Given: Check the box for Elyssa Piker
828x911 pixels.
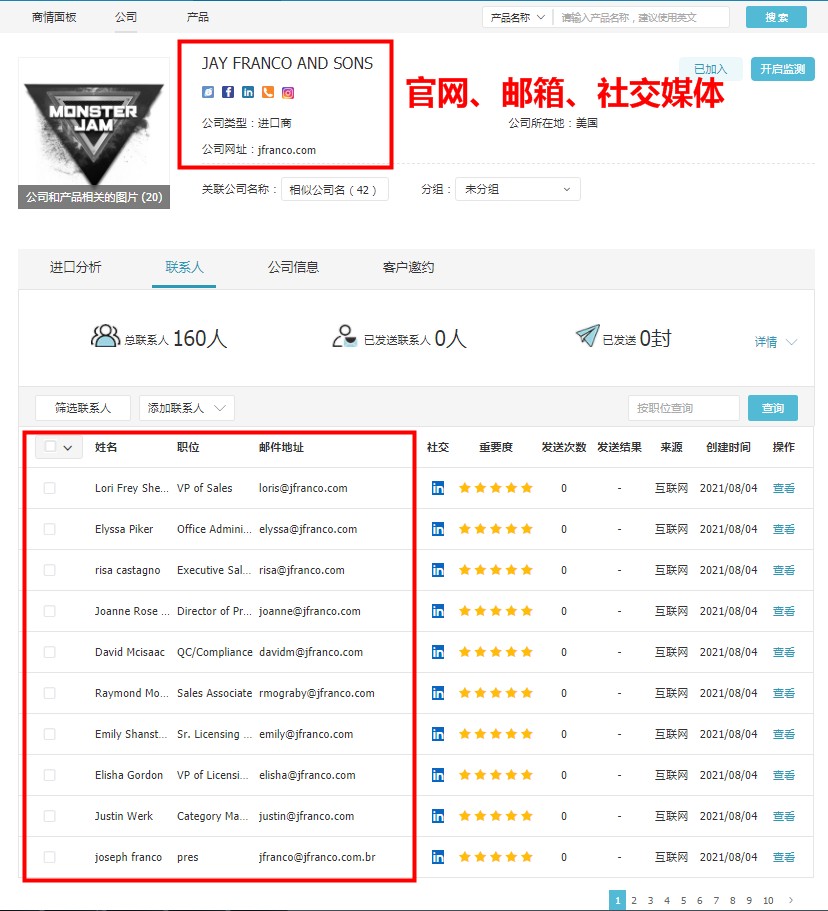Looking at the screenshot, I should tap(49, 529).
